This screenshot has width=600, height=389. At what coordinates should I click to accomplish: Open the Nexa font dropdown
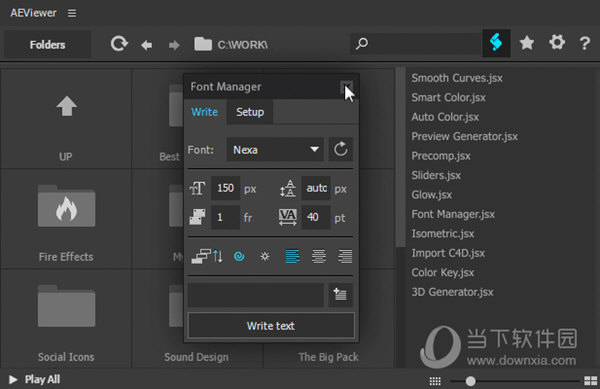[275, 150]
